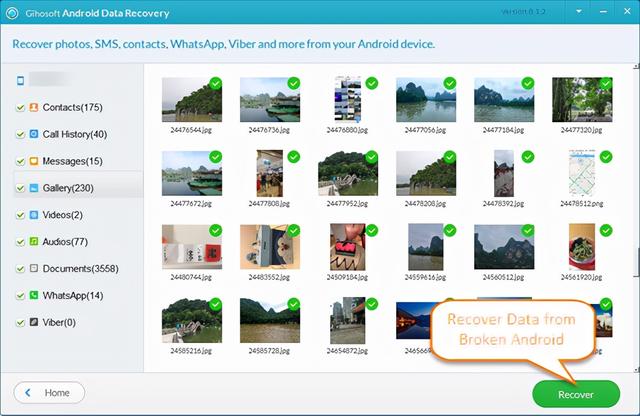Go back with the Home button

click(49, 393)
